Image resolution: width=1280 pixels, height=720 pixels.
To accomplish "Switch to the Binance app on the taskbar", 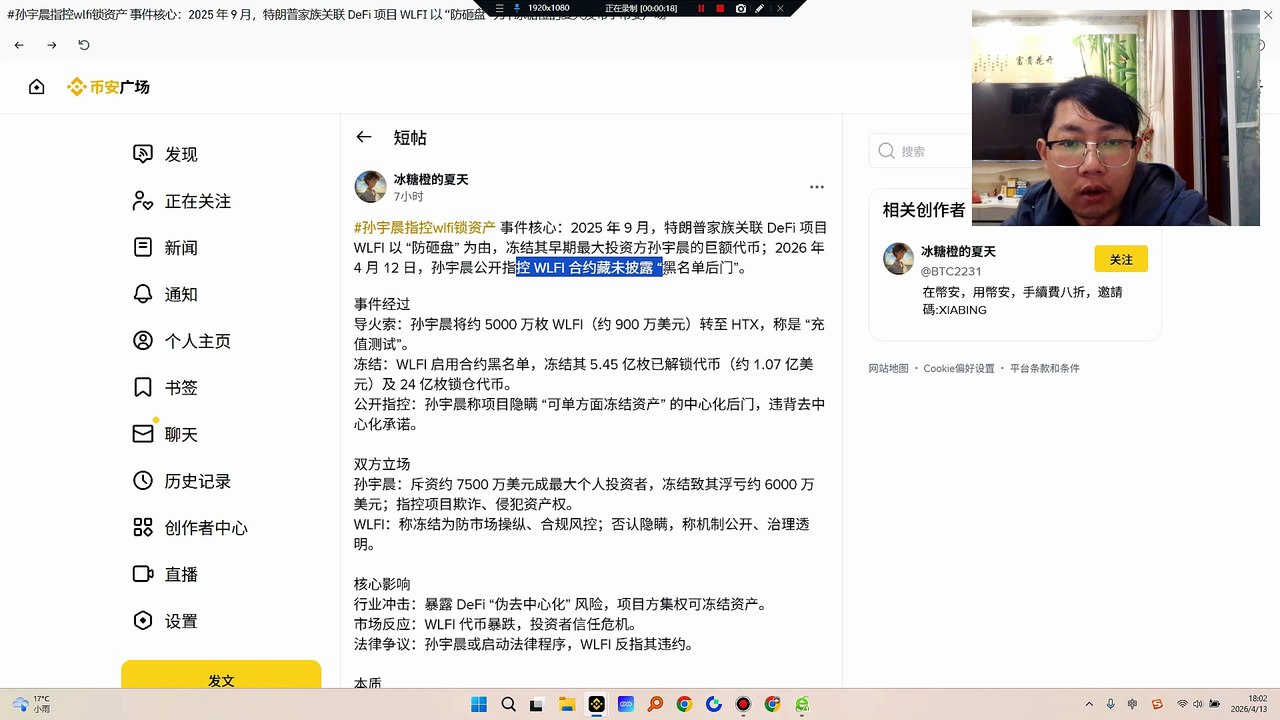I will pyautogui.click(x=597, y=704).
